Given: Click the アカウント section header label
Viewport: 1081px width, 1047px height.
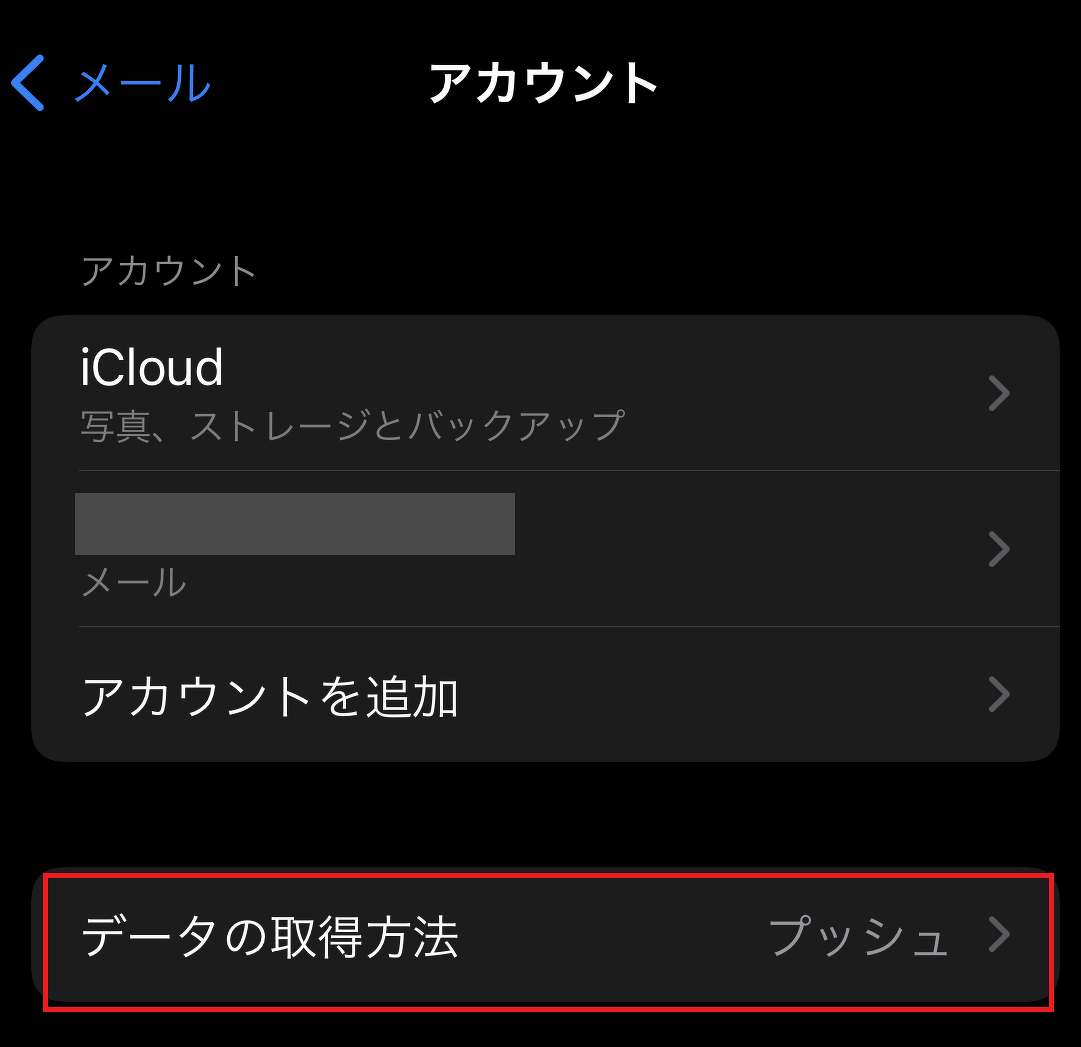Looking at the screenshot, I should 169,271.
